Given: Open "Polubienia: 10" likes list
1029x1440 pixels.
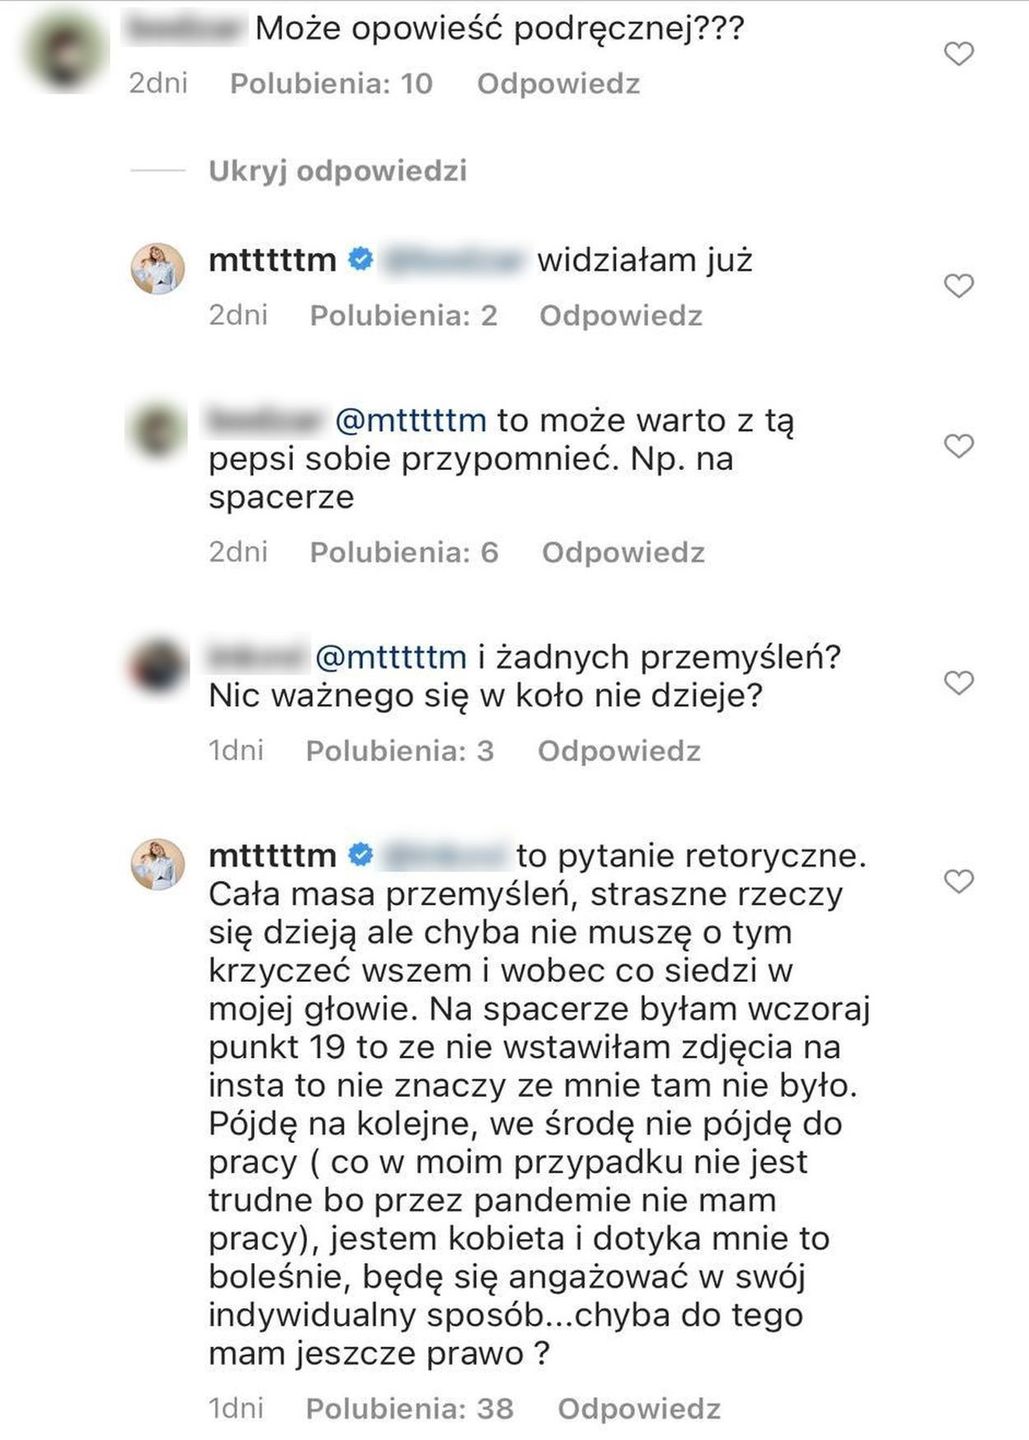Looking at the screenshot, I should click(331, 84).
